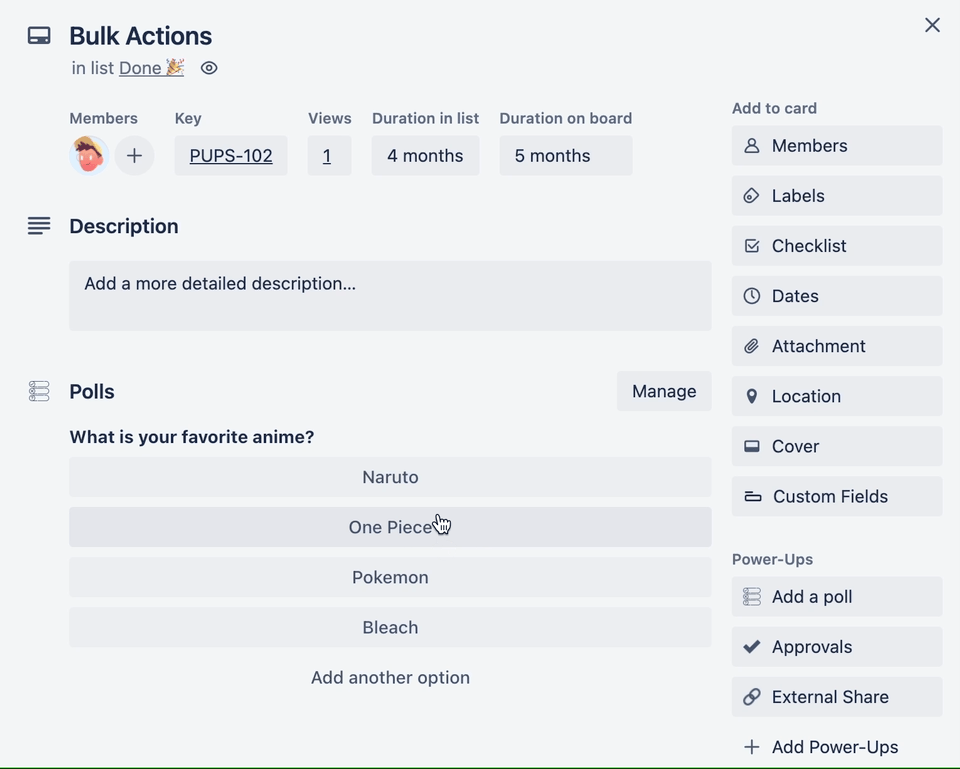
Task: Open the Approvals power-up
Action: (x=836, y=647)
